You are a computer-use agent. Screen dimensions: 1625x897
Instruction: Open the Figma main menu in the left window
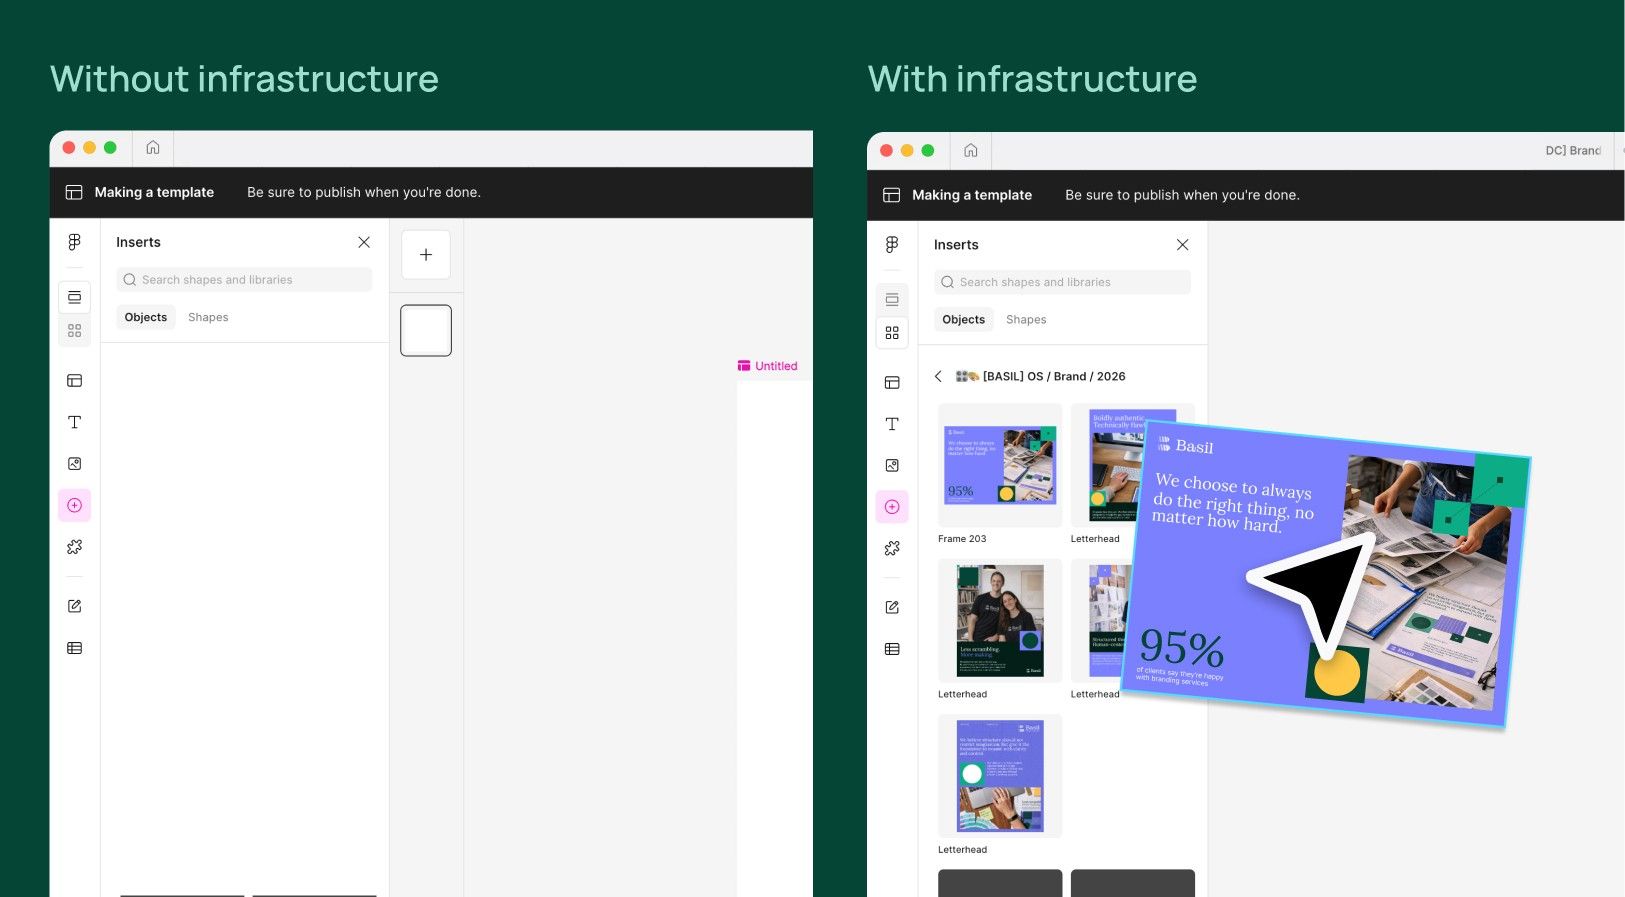(75, 242)
